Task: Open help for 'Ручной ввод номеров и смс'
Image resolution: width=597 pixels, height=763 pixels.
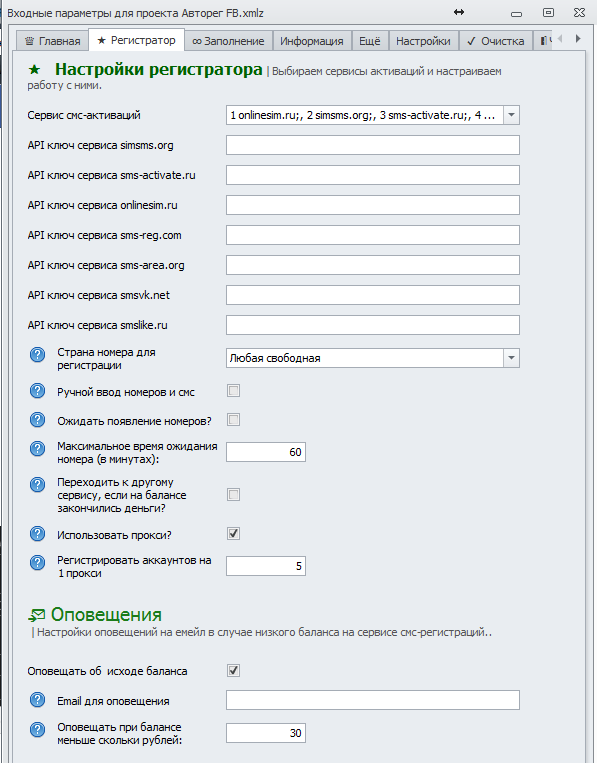Action: point(37,391)
